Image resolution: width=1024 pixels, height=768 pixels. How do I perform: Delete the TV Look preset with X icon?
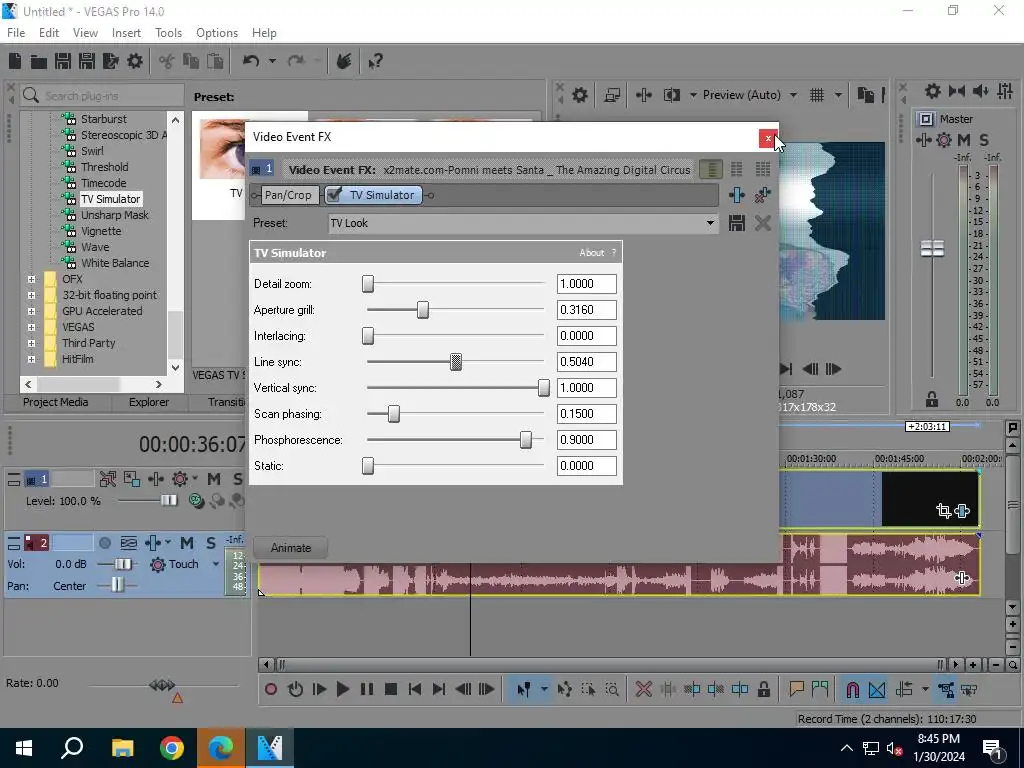point(762,223)
